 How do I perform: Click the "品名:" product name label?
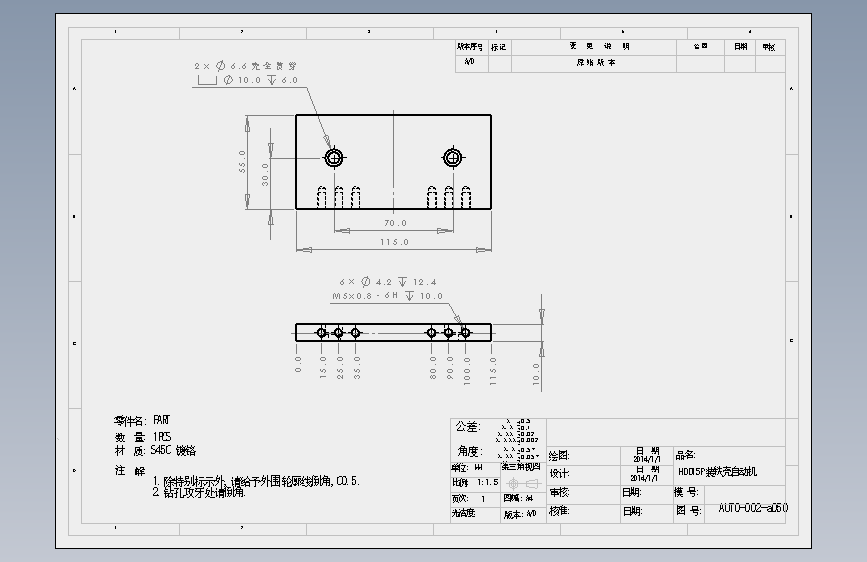(685, 455)
